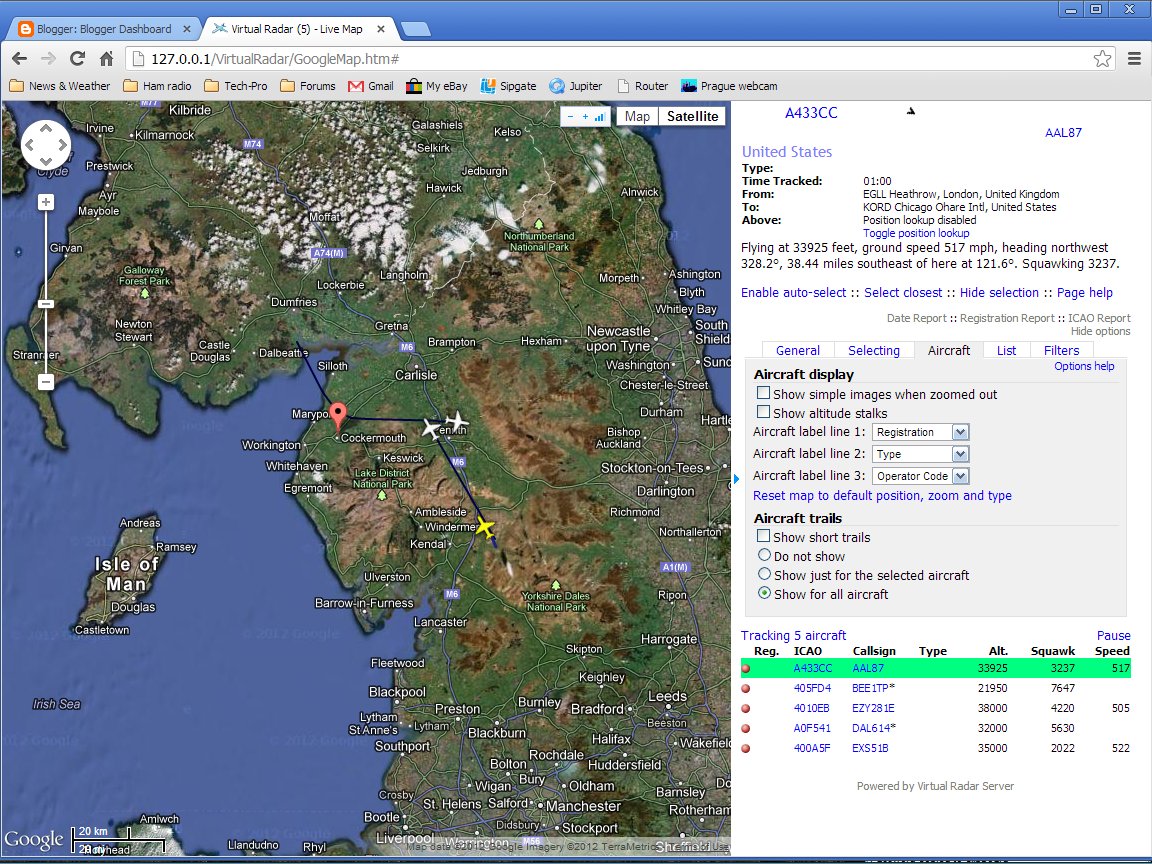Collapse side panel with blue arrow
The width and height of the screenshot is (1152, 864).
(x=736, y=479)
